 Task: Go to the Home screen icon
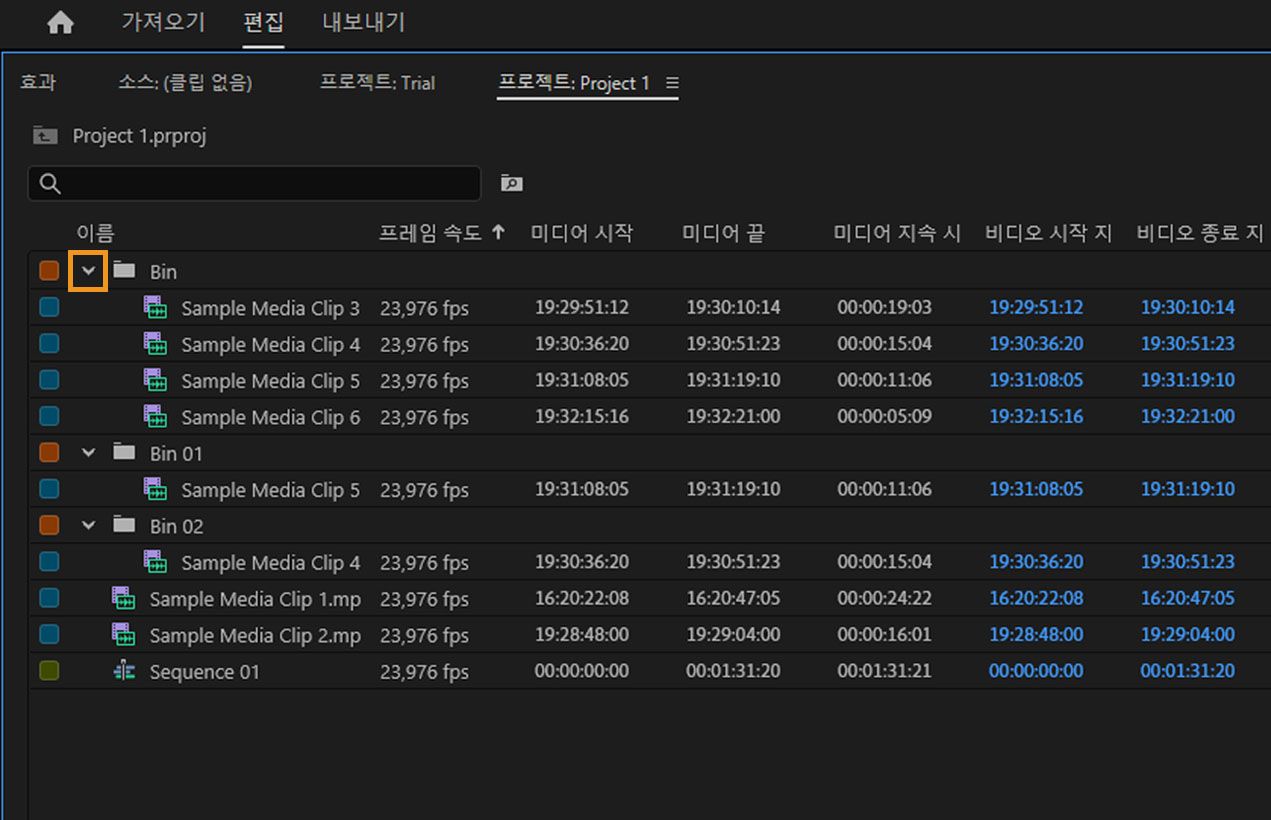point(60,23)
